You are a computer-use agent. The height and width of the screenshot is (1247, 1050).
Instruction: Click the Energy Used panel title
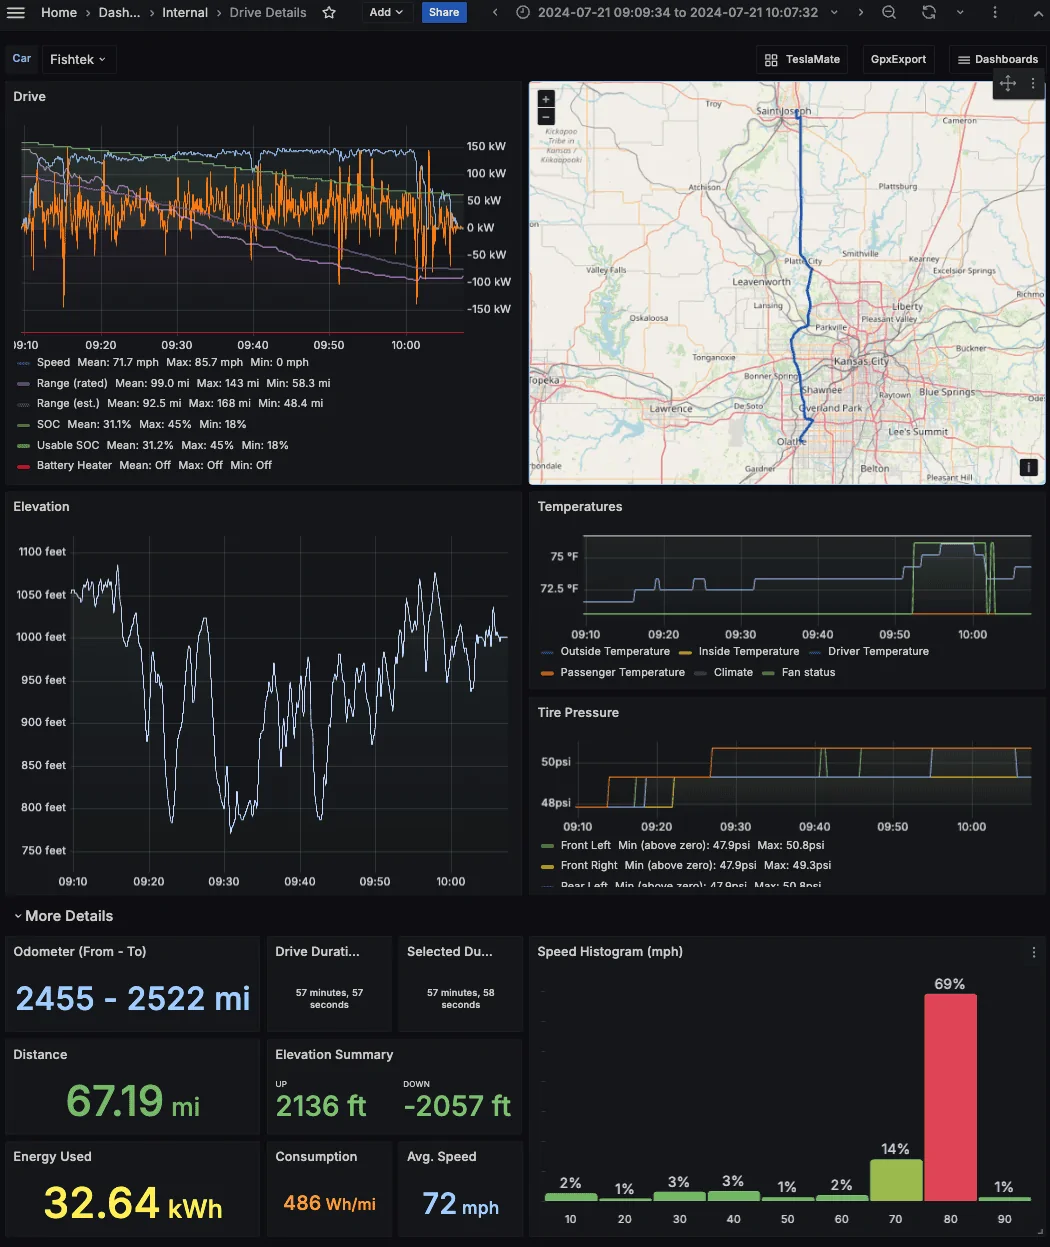point(52,1157)
